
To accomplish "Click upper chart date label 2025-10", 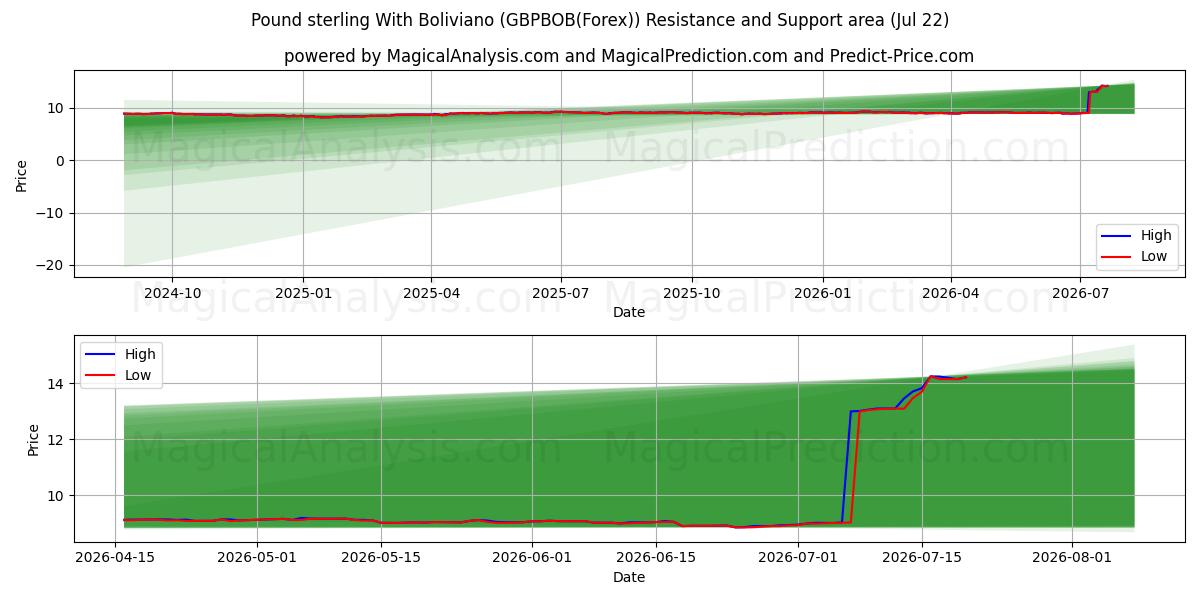I will 692,293.
